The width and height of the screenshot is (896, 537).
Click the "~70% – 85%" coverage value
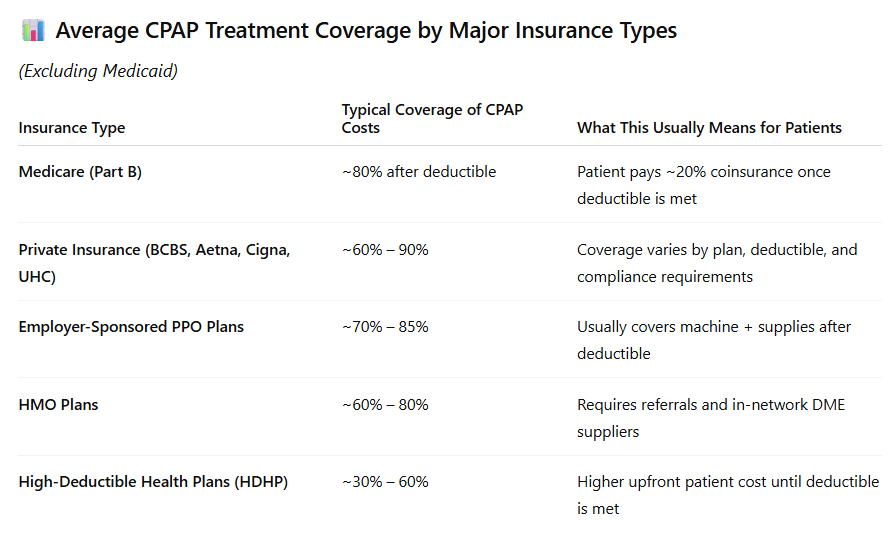385,327
